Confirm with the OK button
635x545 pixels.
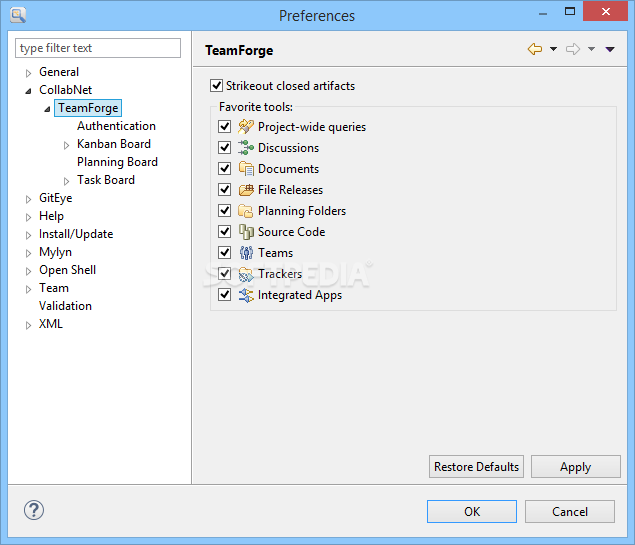point(472,511)
